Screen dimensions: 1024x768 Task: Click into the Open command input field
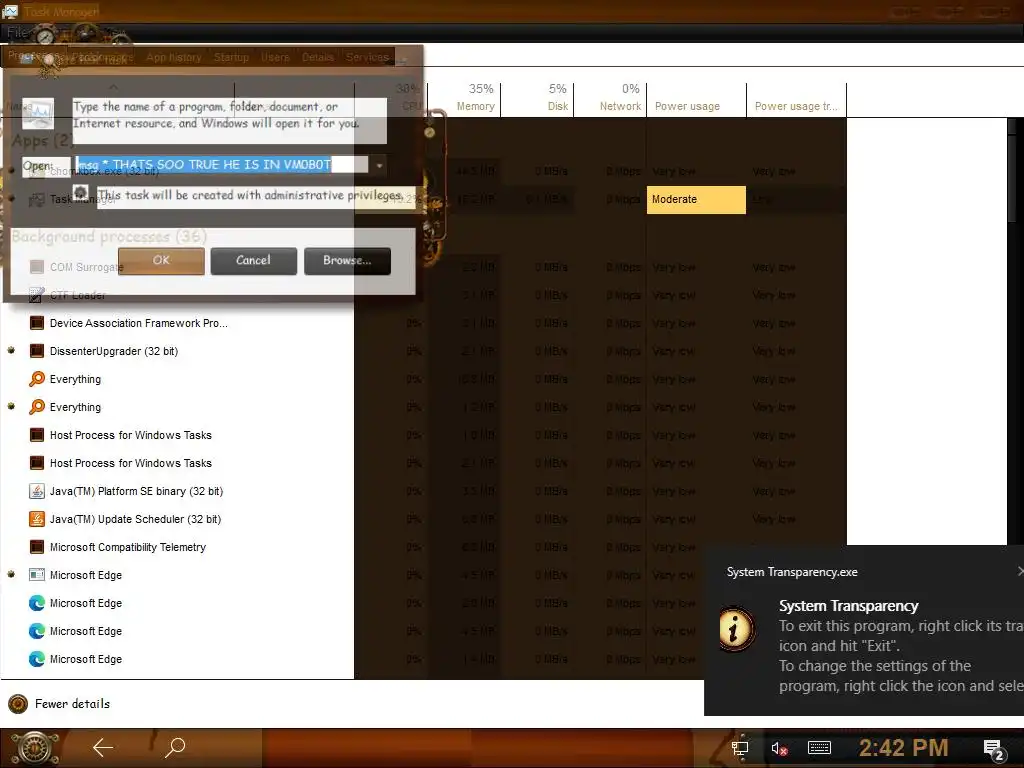[221, 165]
